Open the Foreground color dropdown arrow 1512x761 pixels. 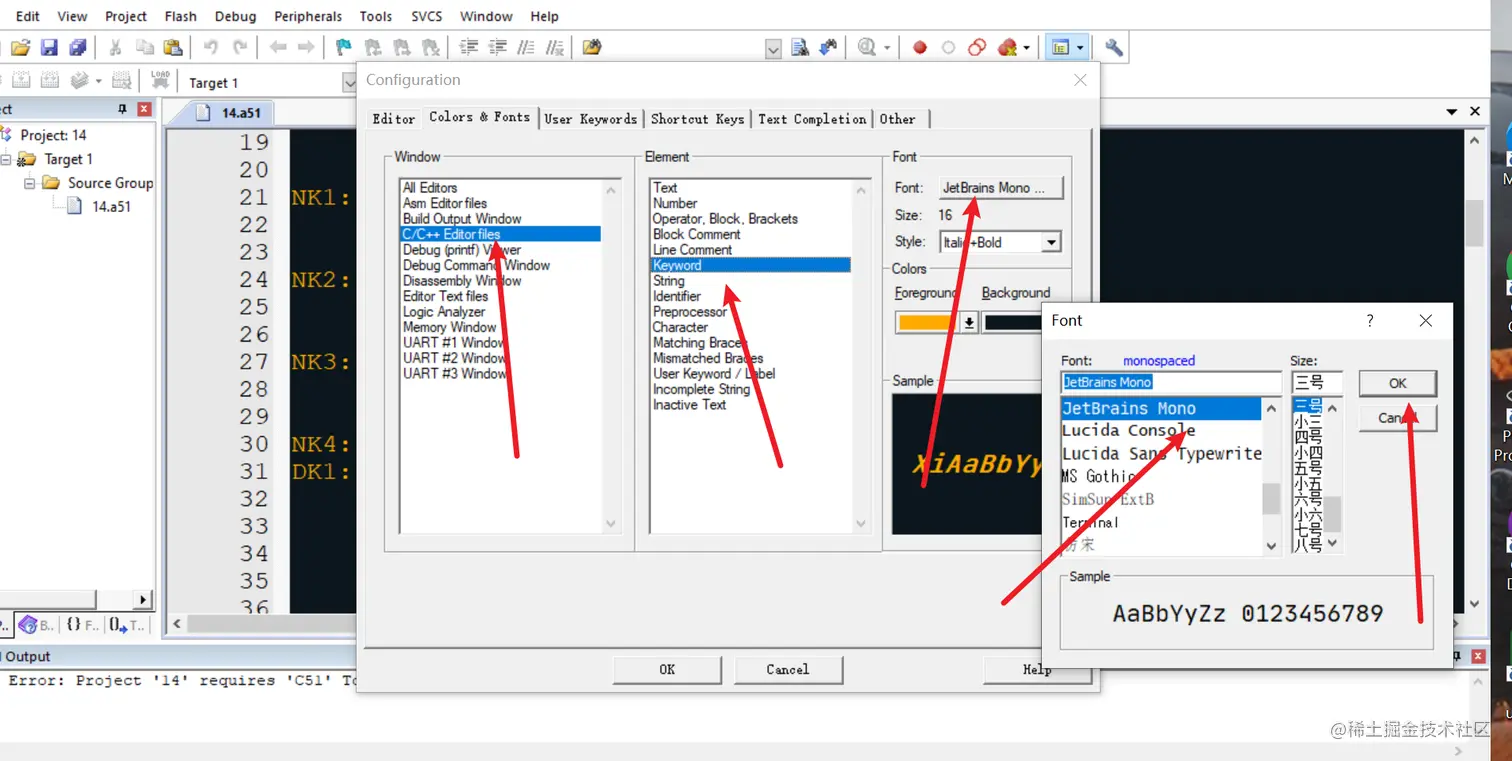[968, 322]
